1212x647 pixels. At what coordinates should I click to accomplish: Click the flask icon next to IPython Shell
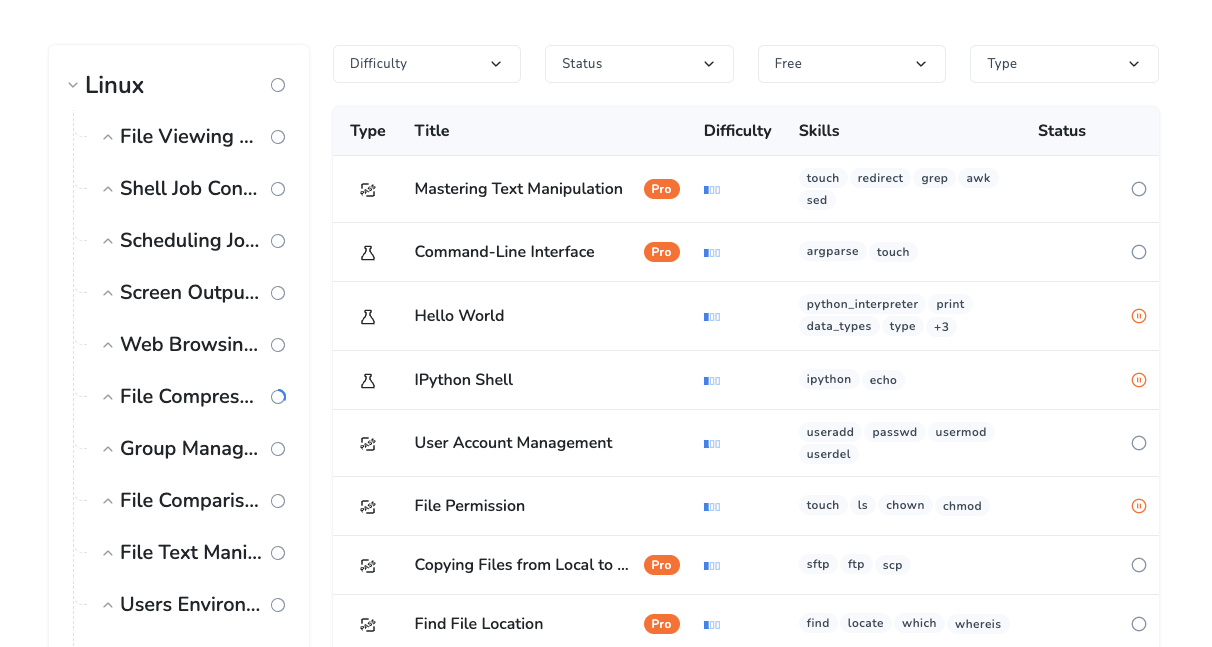point(367,380)
